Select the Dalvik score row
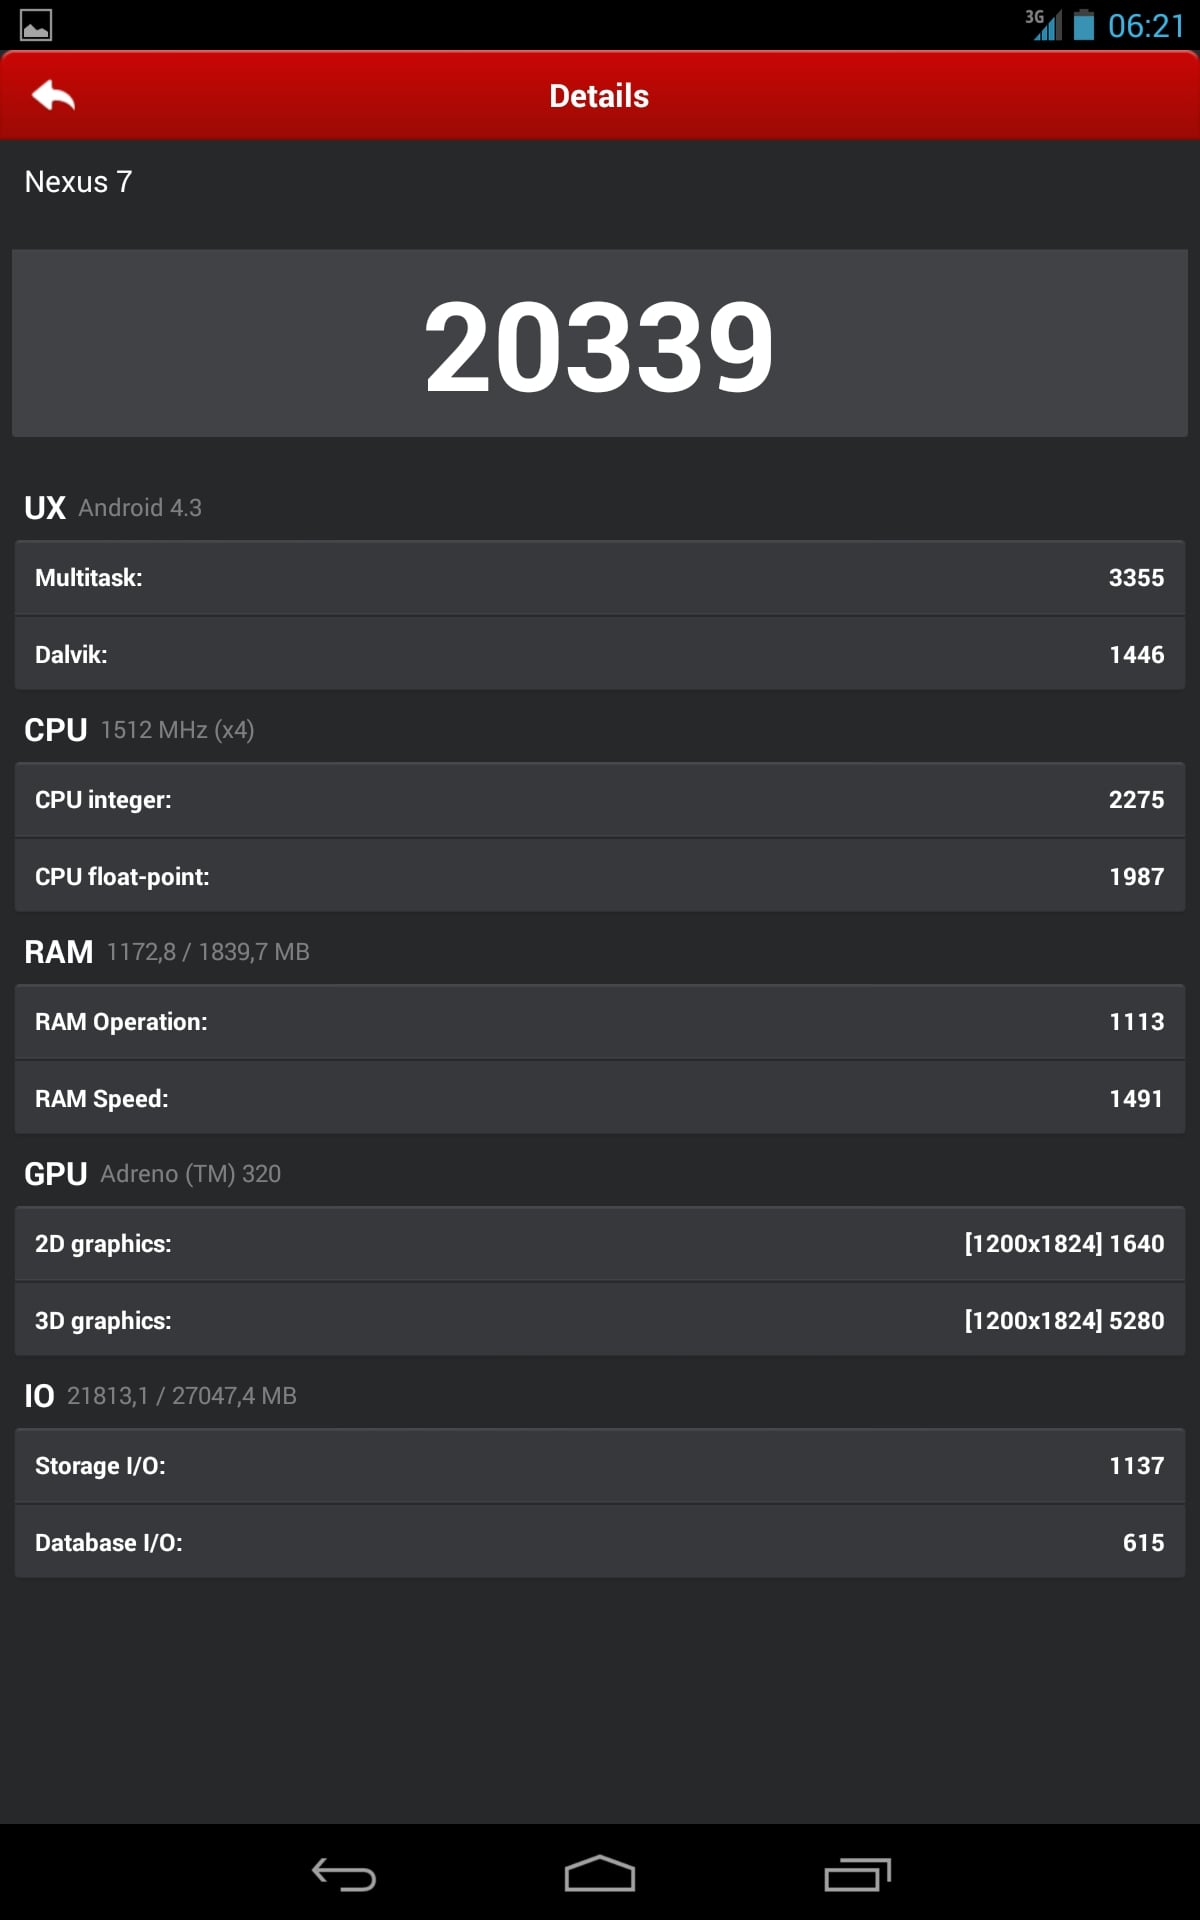The image size is (1200, 1920). (x=600, y=654)
